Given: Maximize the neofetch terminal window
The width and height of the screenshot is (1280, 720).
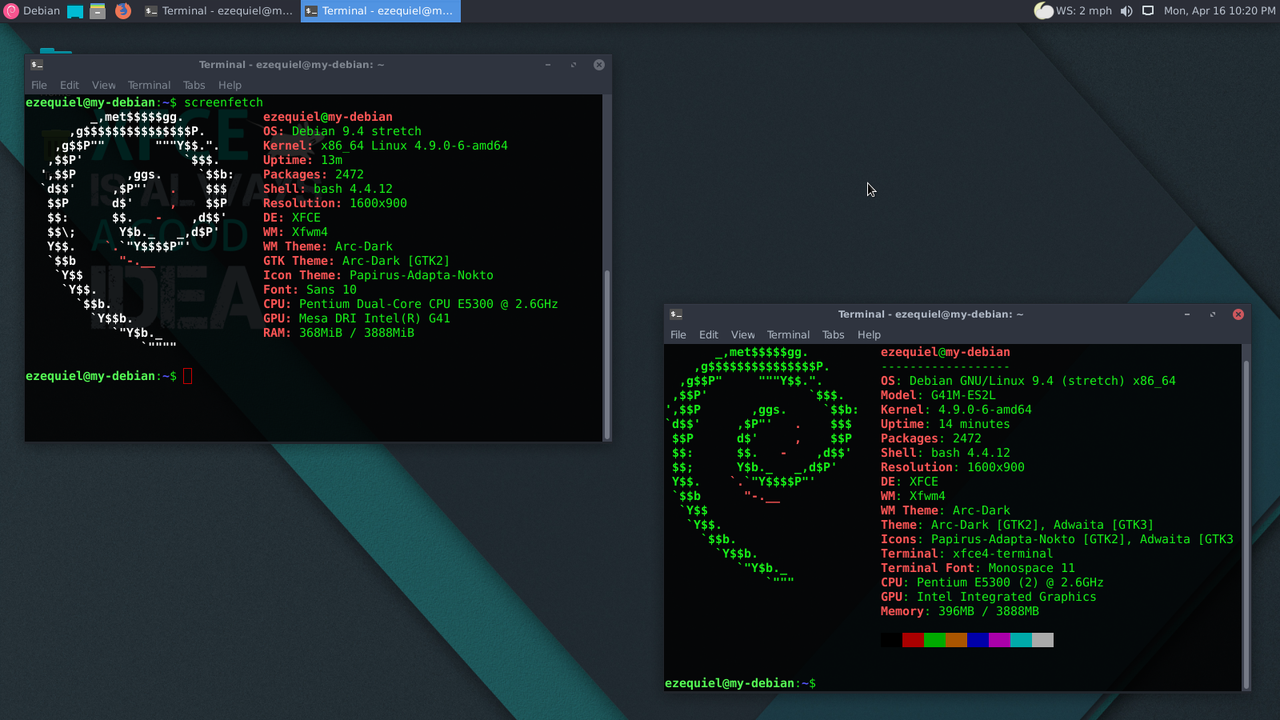Looking at the screenshot, I should [x=1212, y=314].
